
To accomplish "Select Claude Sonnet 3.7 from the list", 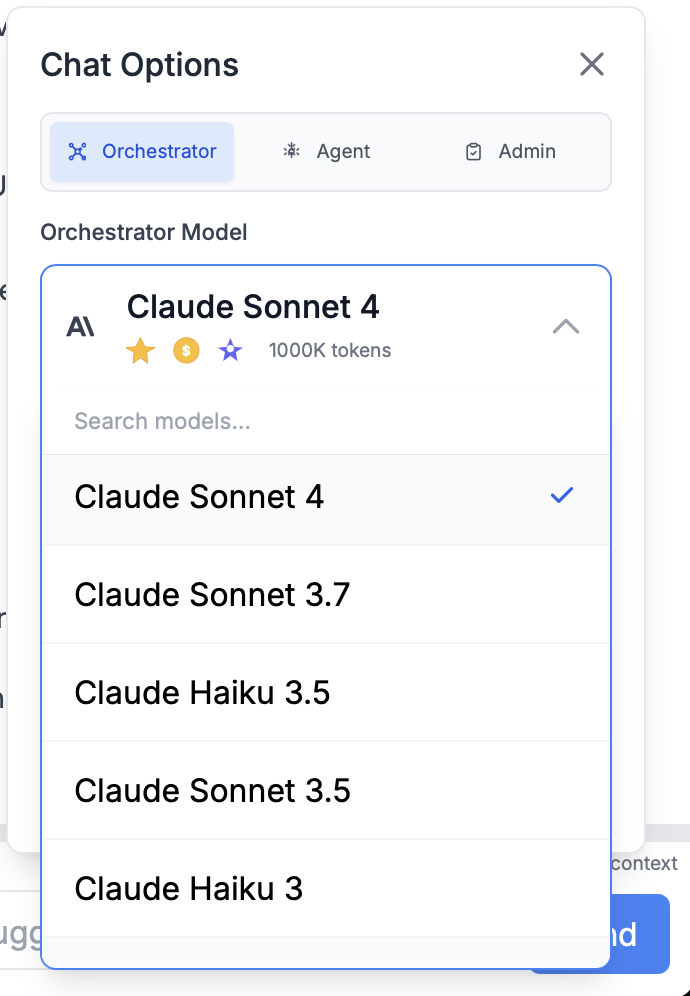I will [213, 594].
